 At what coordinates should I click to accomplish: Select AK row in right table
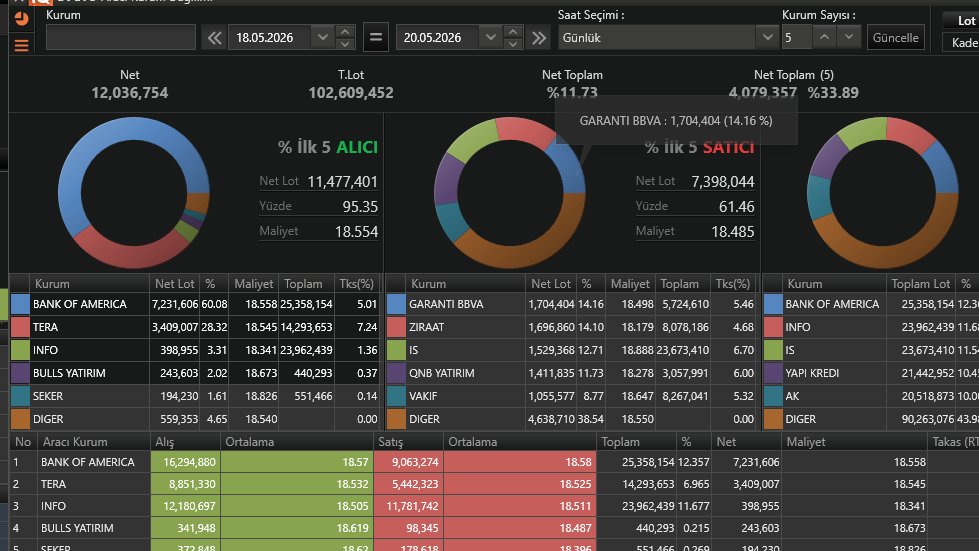871,396
